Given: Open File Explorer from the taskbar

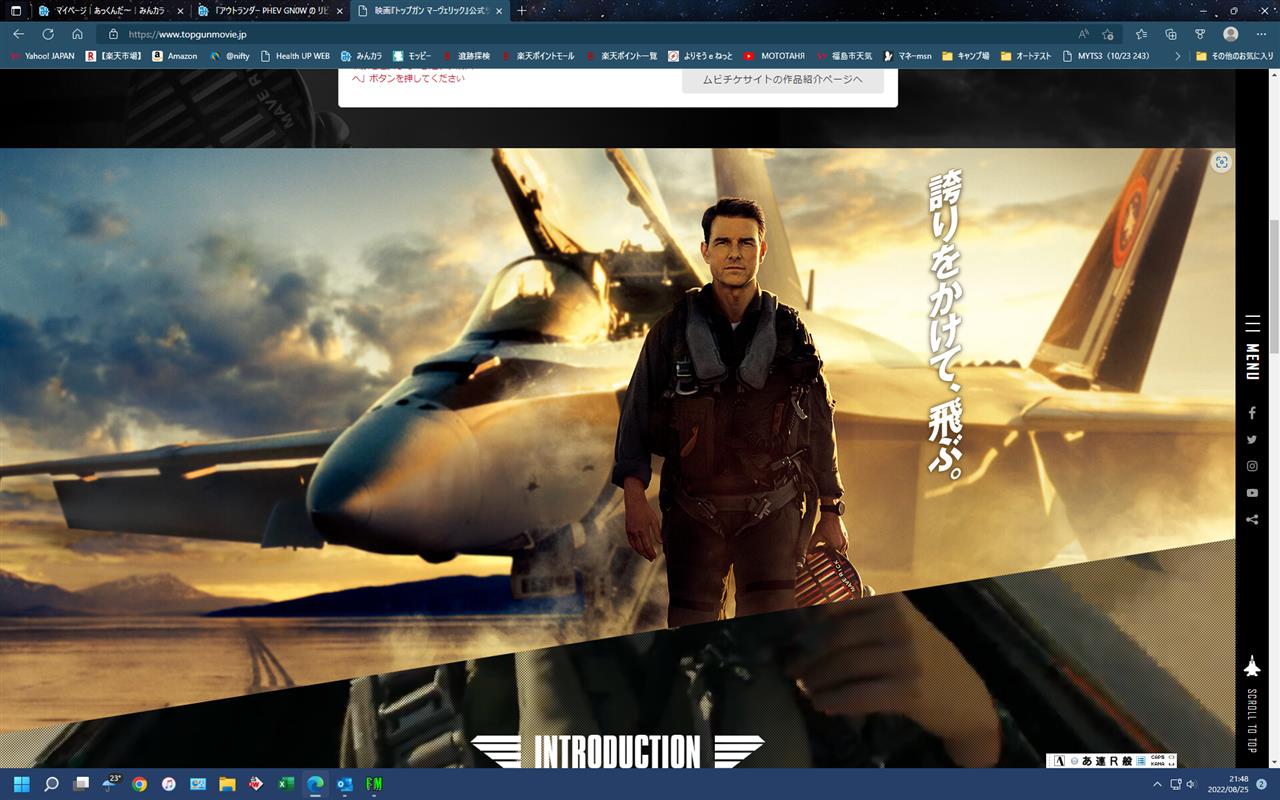Looking at the screenshot, I should [227, 784].
